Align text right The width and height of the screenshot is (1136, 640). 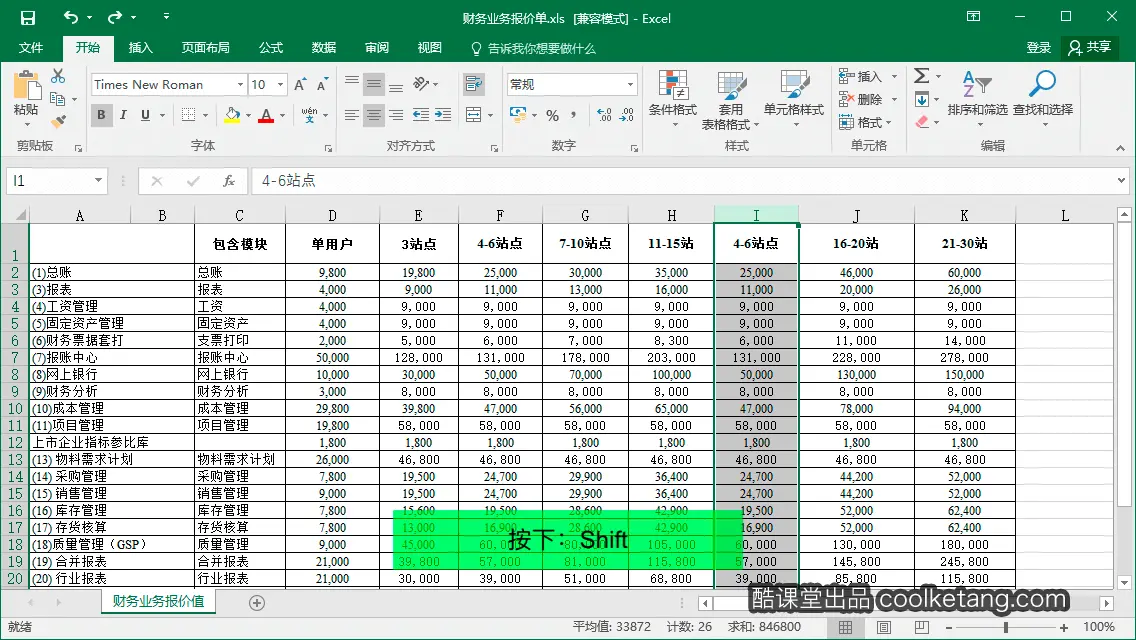click(396, 115)
